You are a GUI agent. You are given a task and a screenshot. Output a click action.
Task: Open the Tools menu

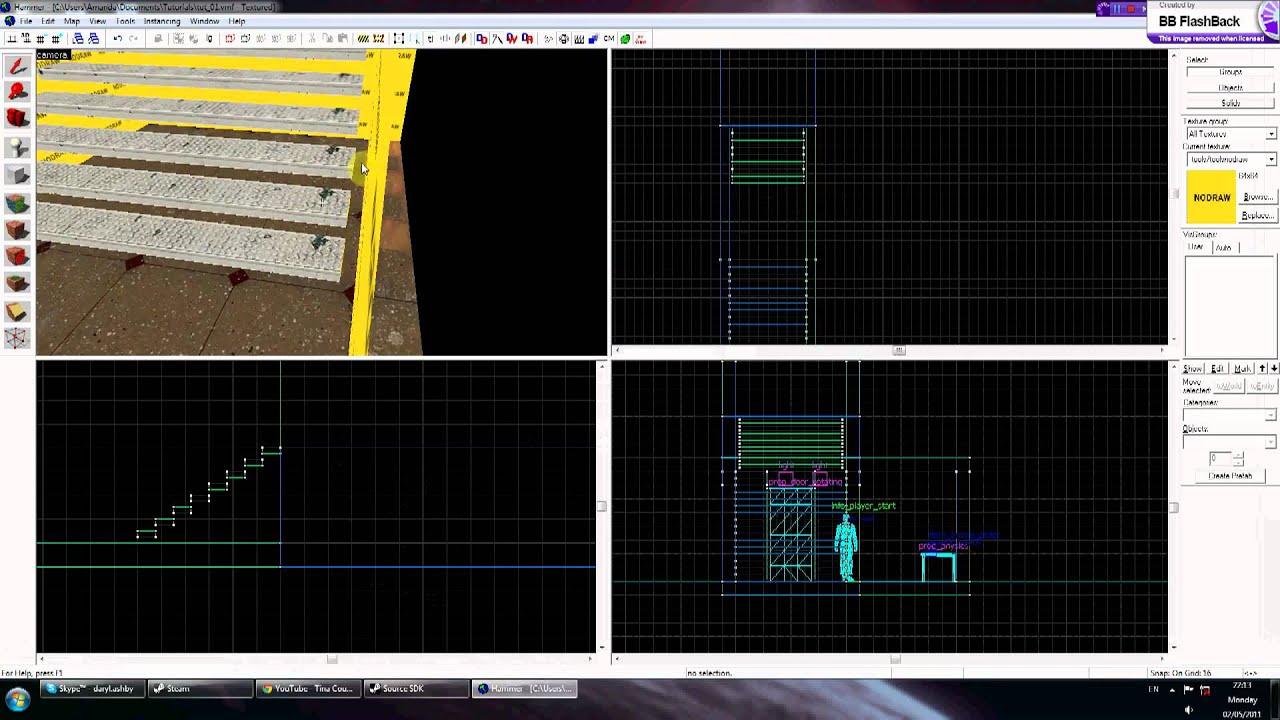pyautogui.click(x=125, y=21)
